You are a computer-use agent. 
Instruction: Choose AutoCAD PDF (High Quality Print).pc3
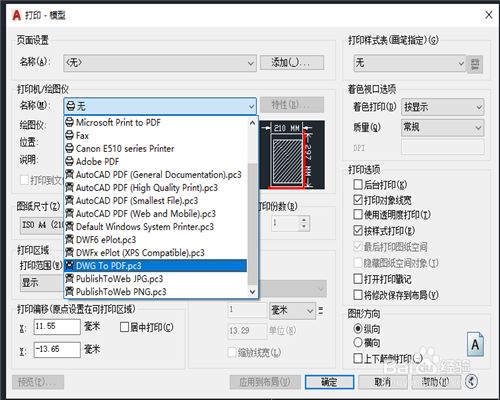click(x=156, y=187)
